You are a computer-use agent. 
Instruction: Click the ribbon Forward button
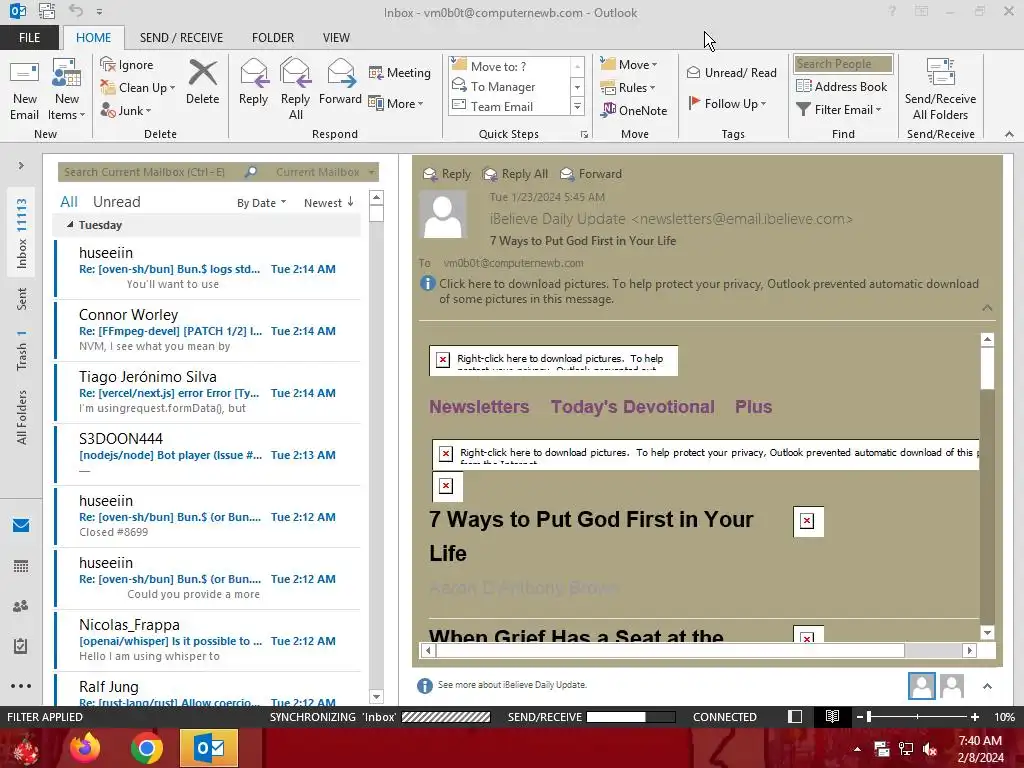[x=340, y=83]
